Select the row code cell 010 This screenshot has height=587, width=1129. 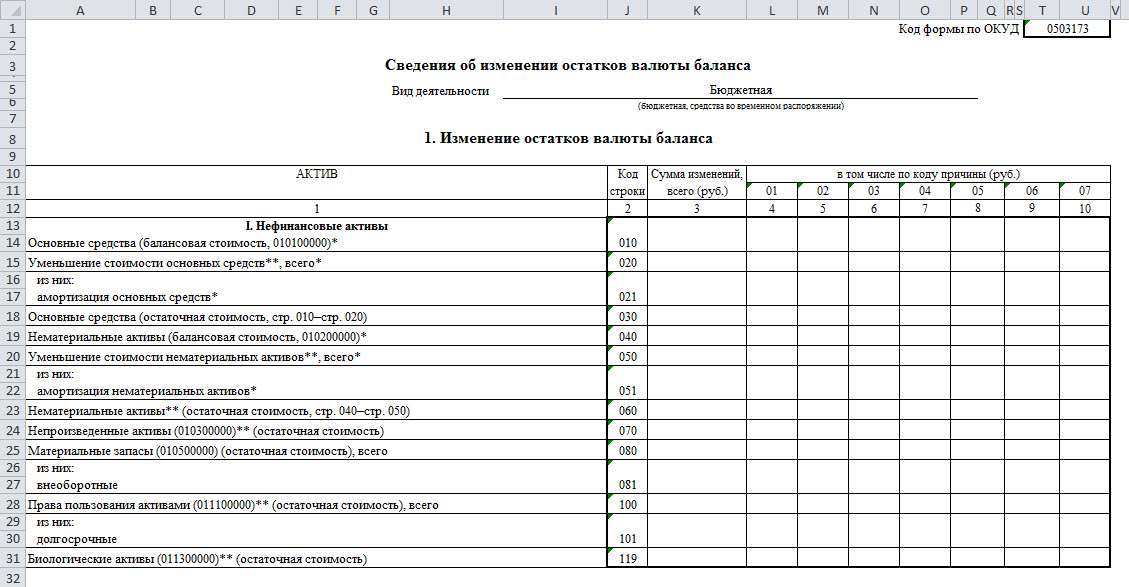[626, 242]
